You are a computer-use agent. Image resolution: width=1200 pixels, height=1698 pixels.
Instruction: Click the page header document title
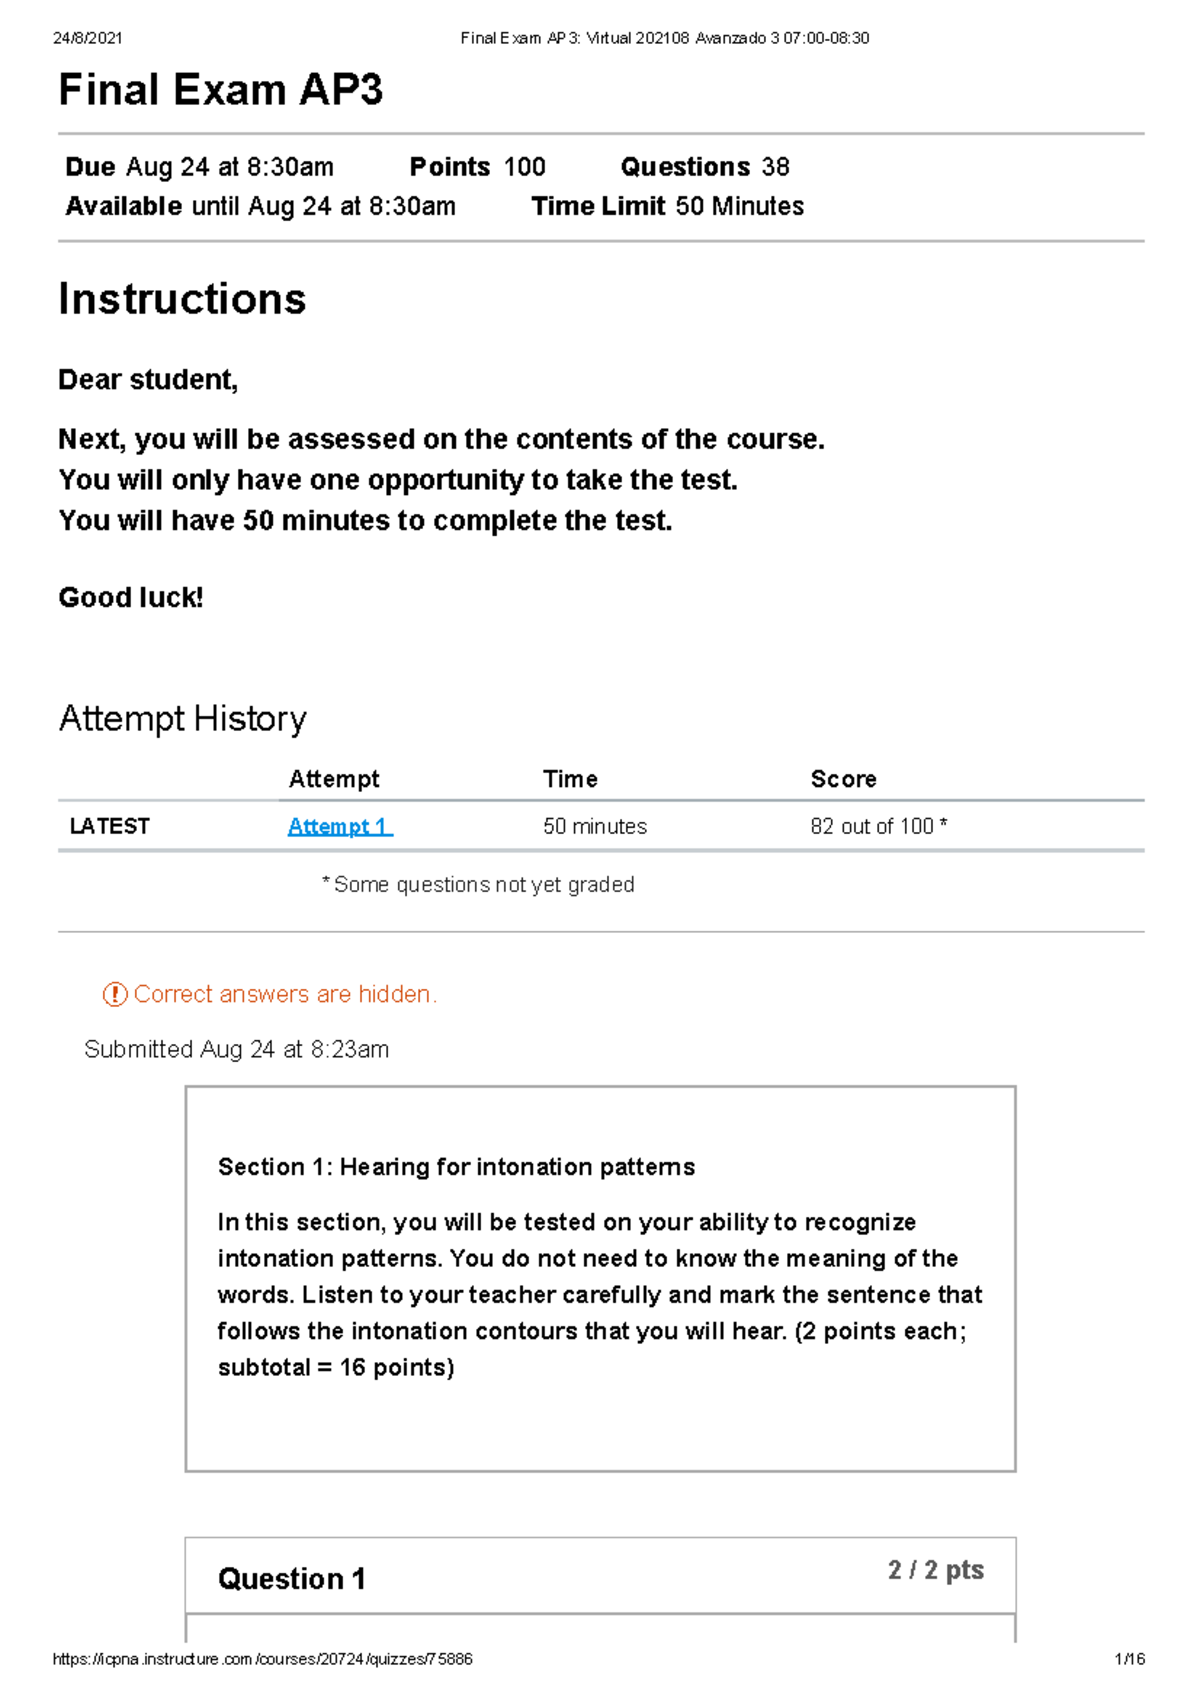click(x=665, y=38)
